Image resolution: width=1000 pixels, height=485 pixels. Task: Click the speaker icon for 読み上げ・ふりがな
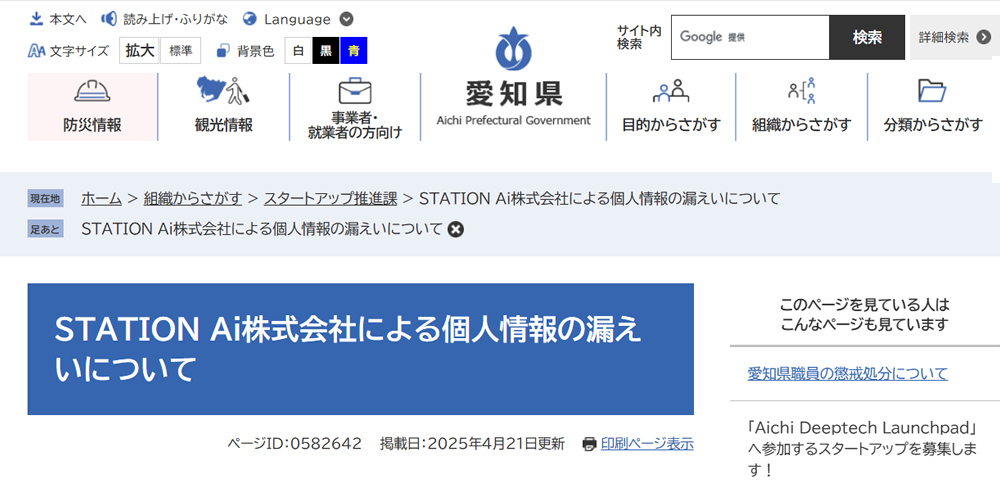click(x=109, y=19)
